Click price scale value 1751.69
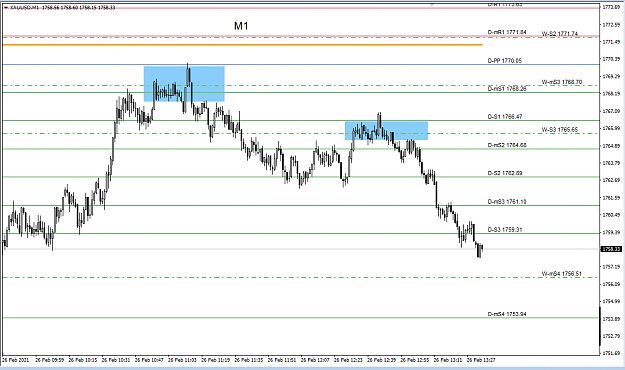Viewport: 625px width, 370px height. (x=611, y=353)
